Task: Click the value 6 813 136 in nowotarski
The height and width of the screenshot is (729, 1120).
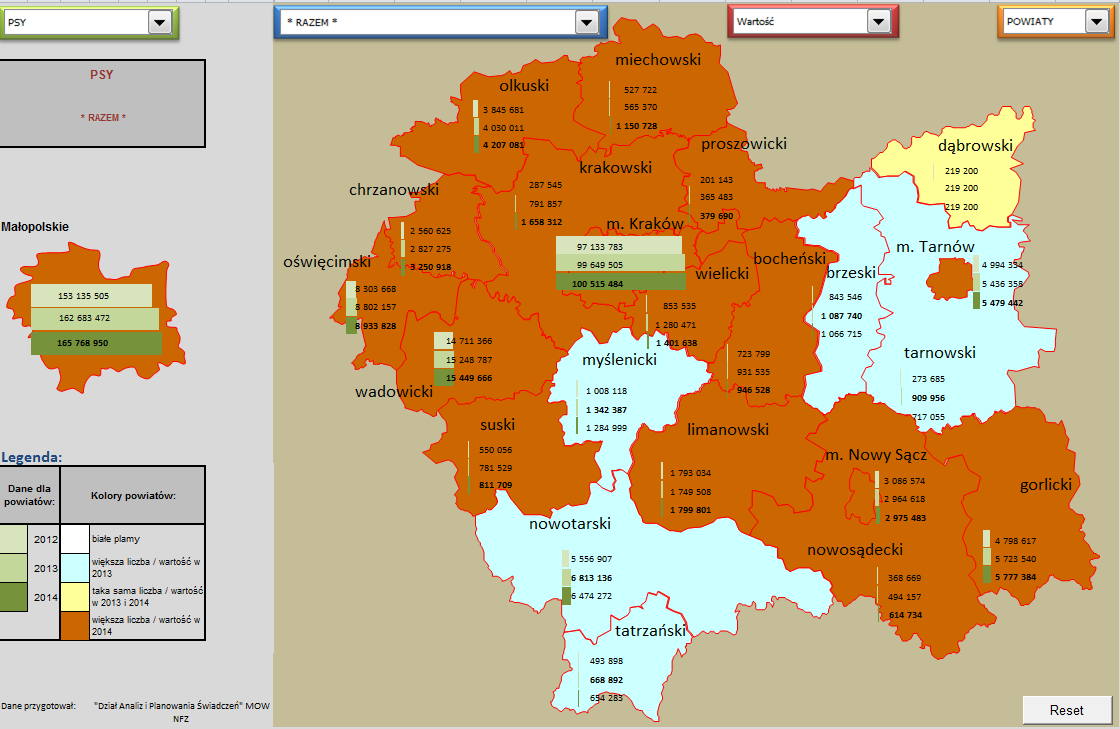Action: pos(591,578)
